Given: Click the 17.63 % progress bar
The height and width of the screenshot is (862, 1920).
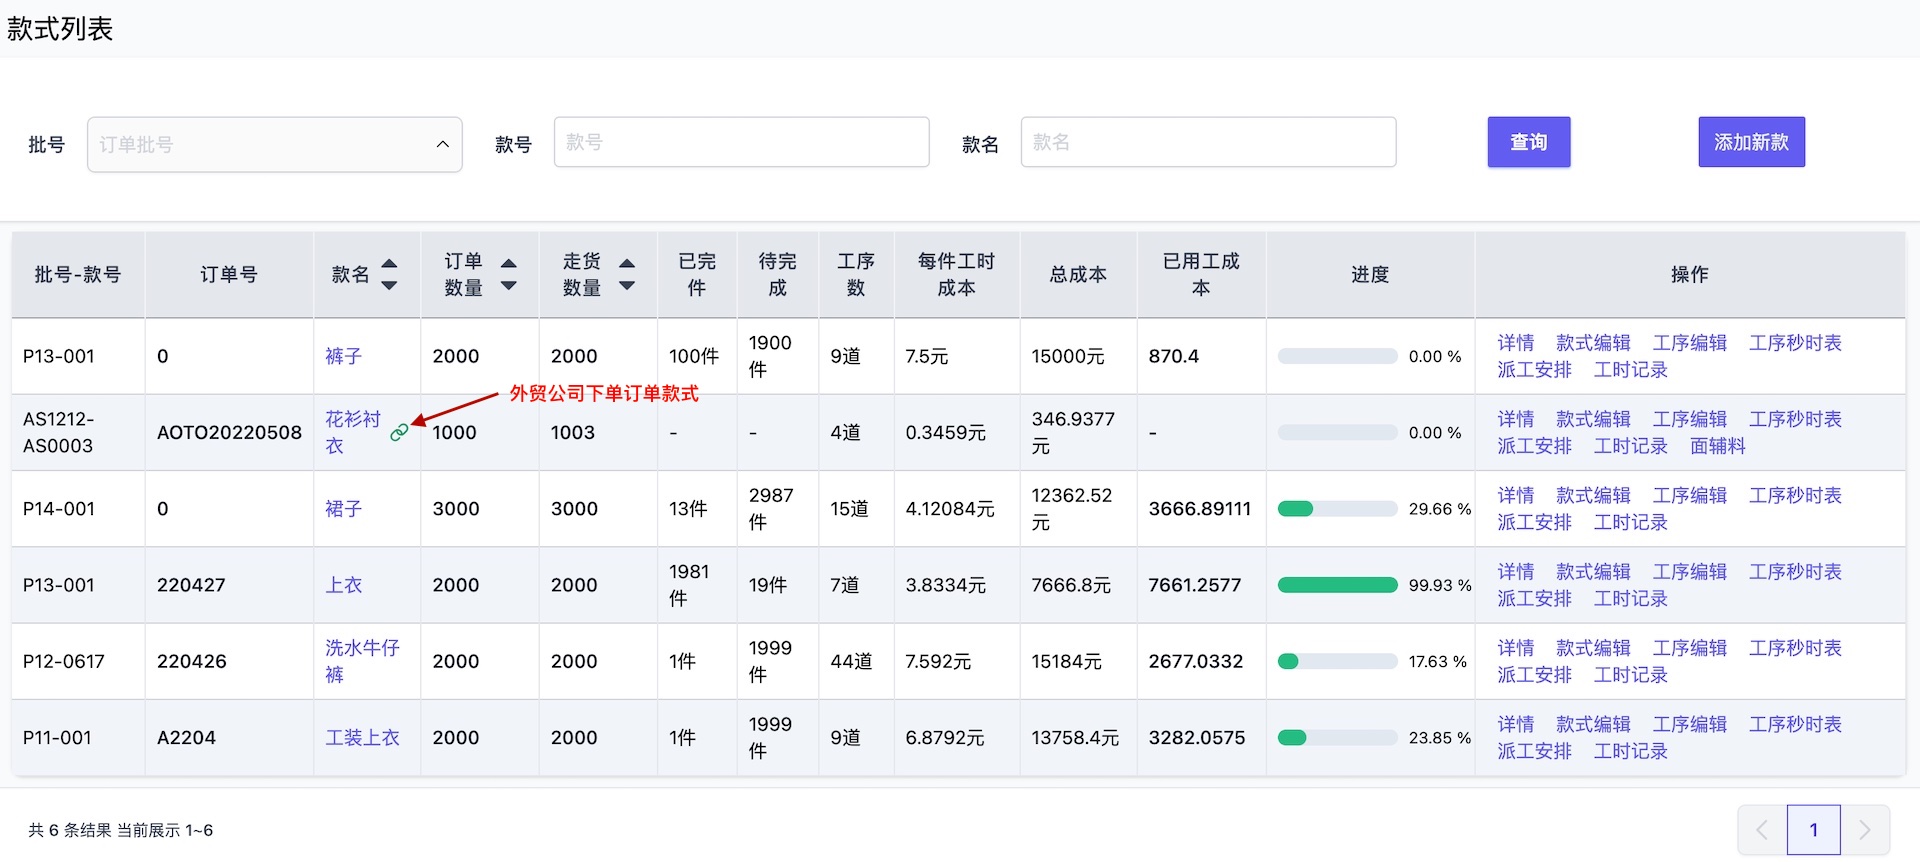Looking at the screenshot, I should 1338,661.
